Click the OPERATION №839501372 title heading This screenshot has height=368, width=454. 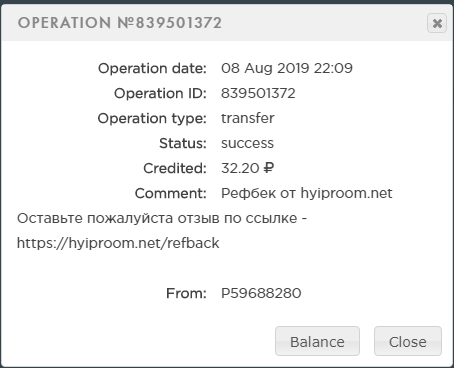pyautogui.click(x=120, y=23)
